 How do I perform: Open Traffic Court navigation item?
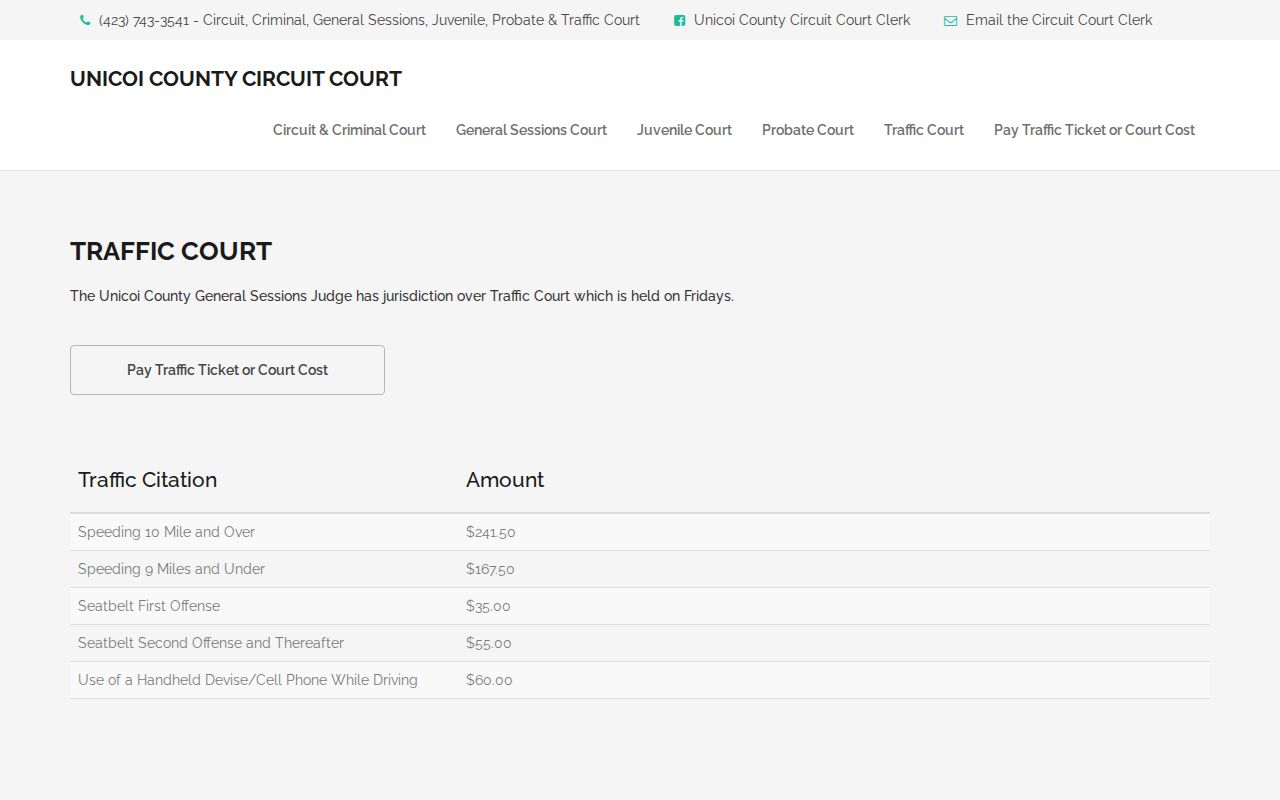(x=924, y=130)
